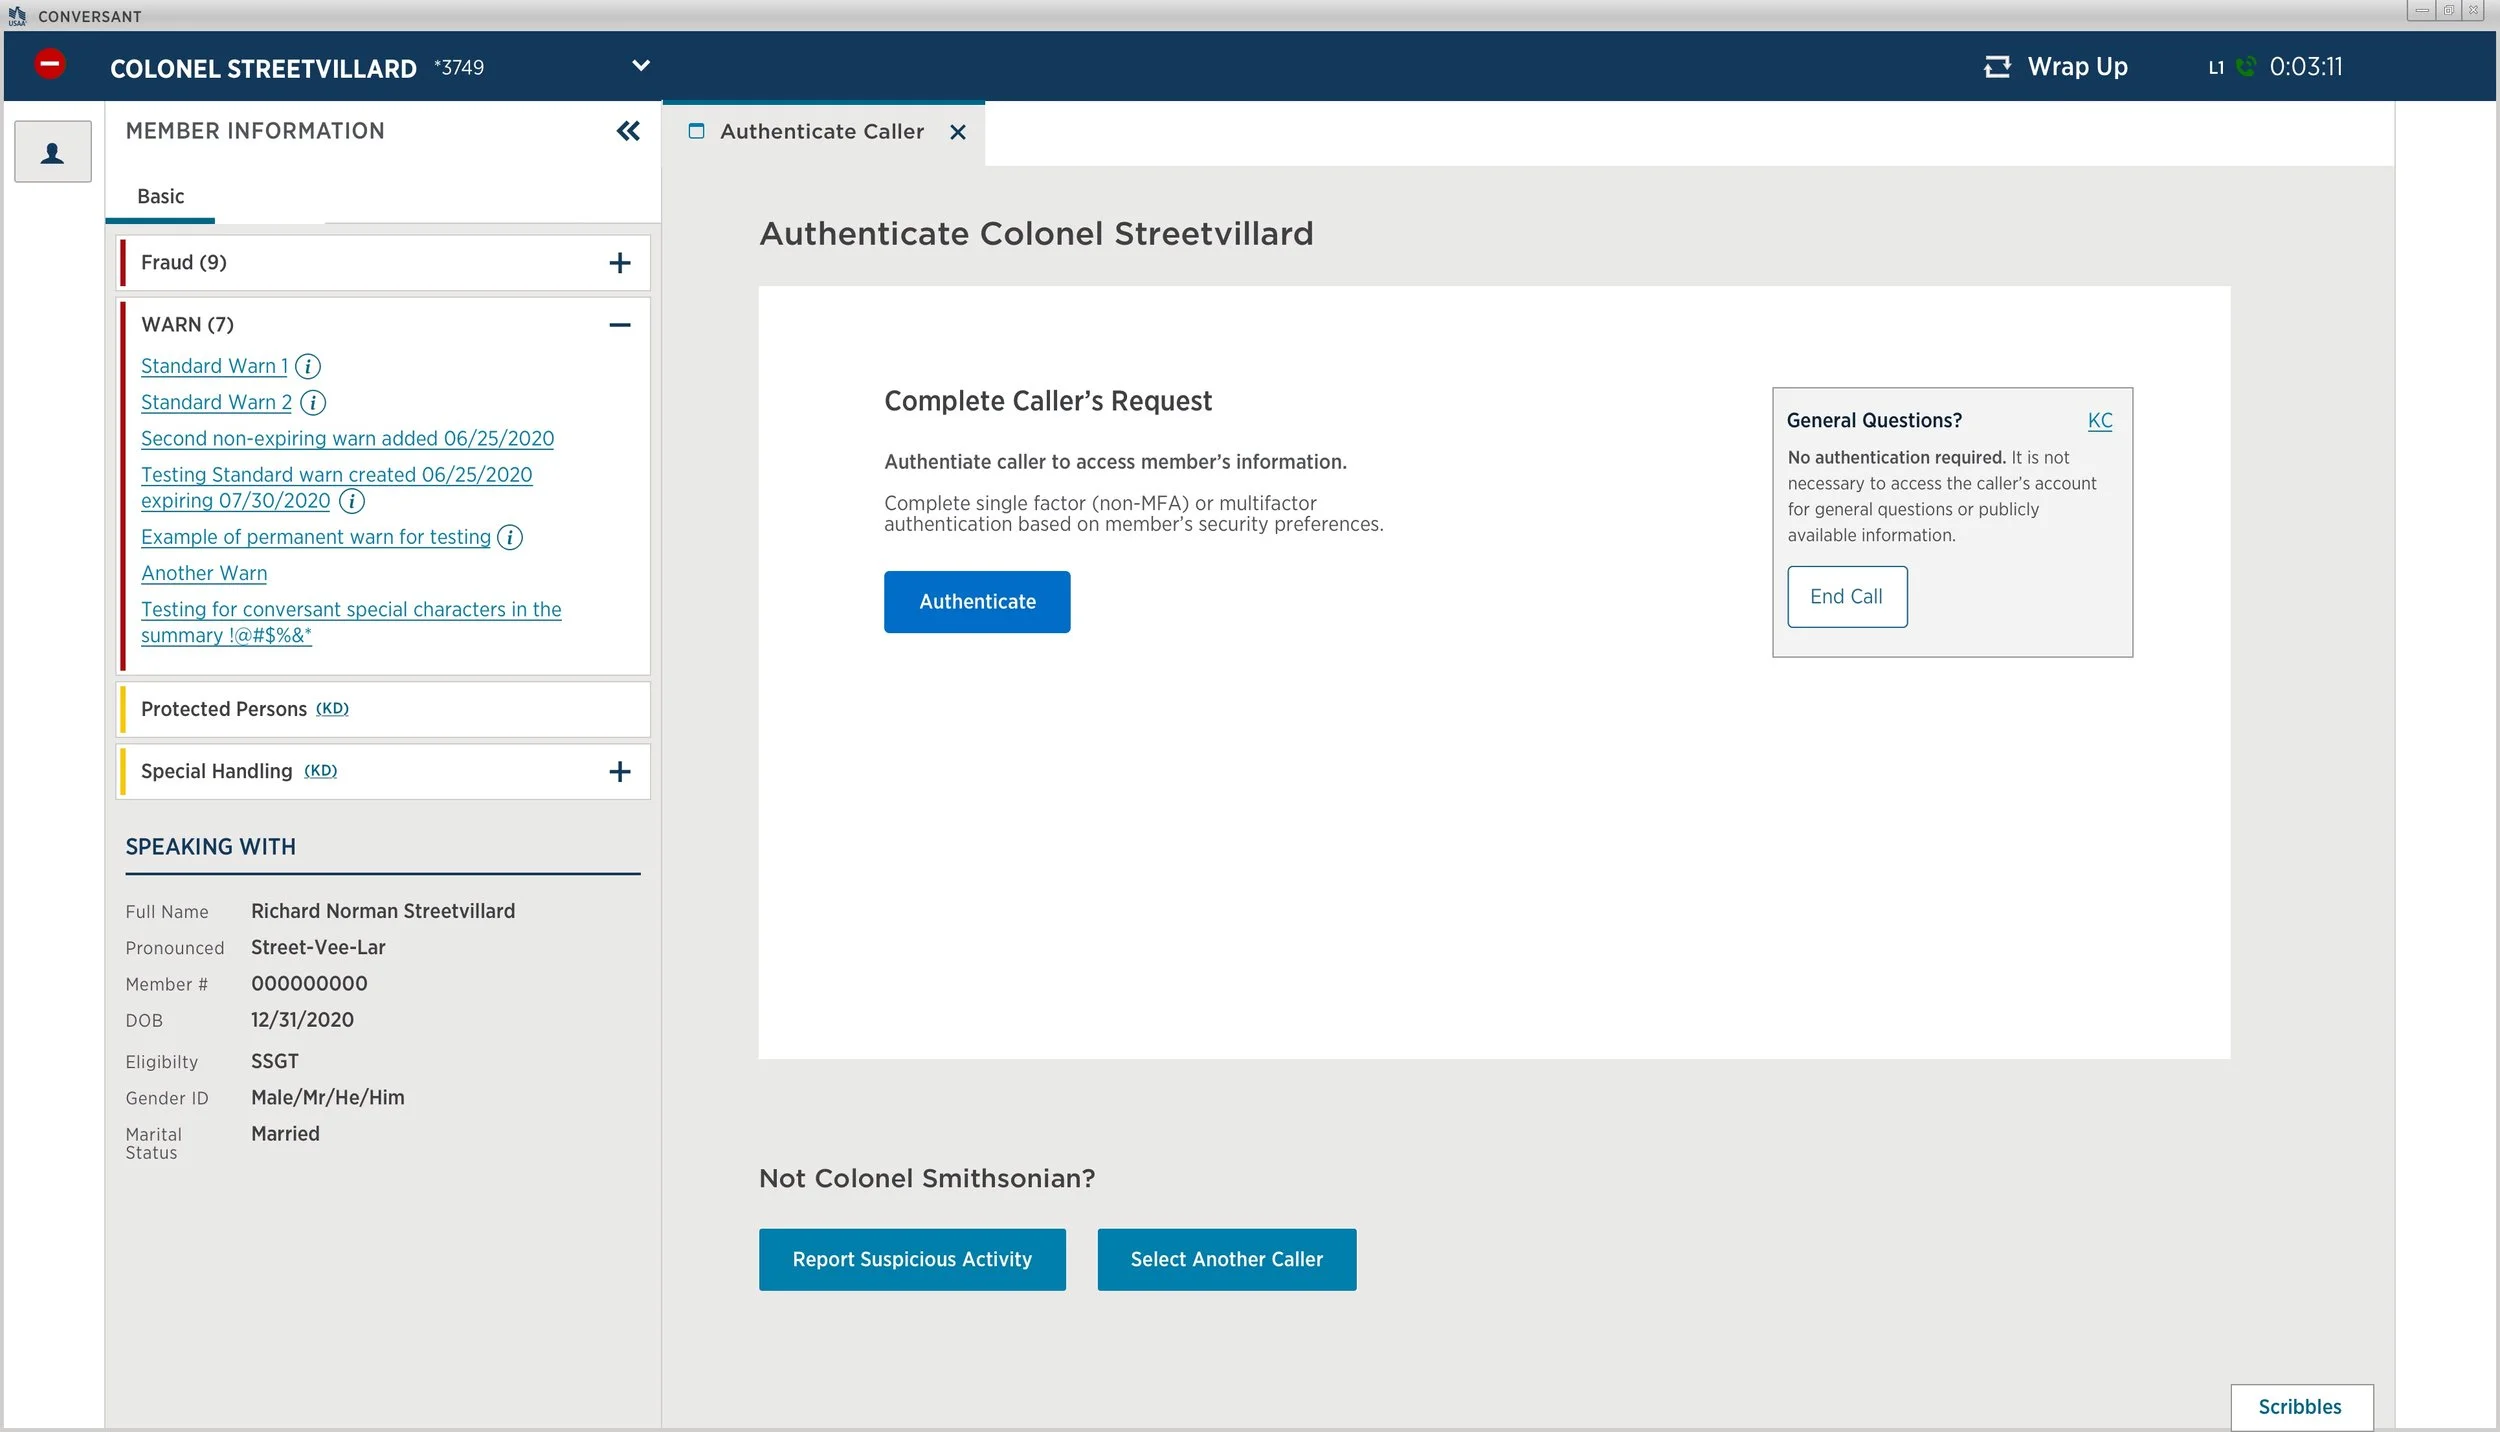Open info icon for Standard Warn 2
The width and height of the screenshot is (2500, 1432).
313,402
